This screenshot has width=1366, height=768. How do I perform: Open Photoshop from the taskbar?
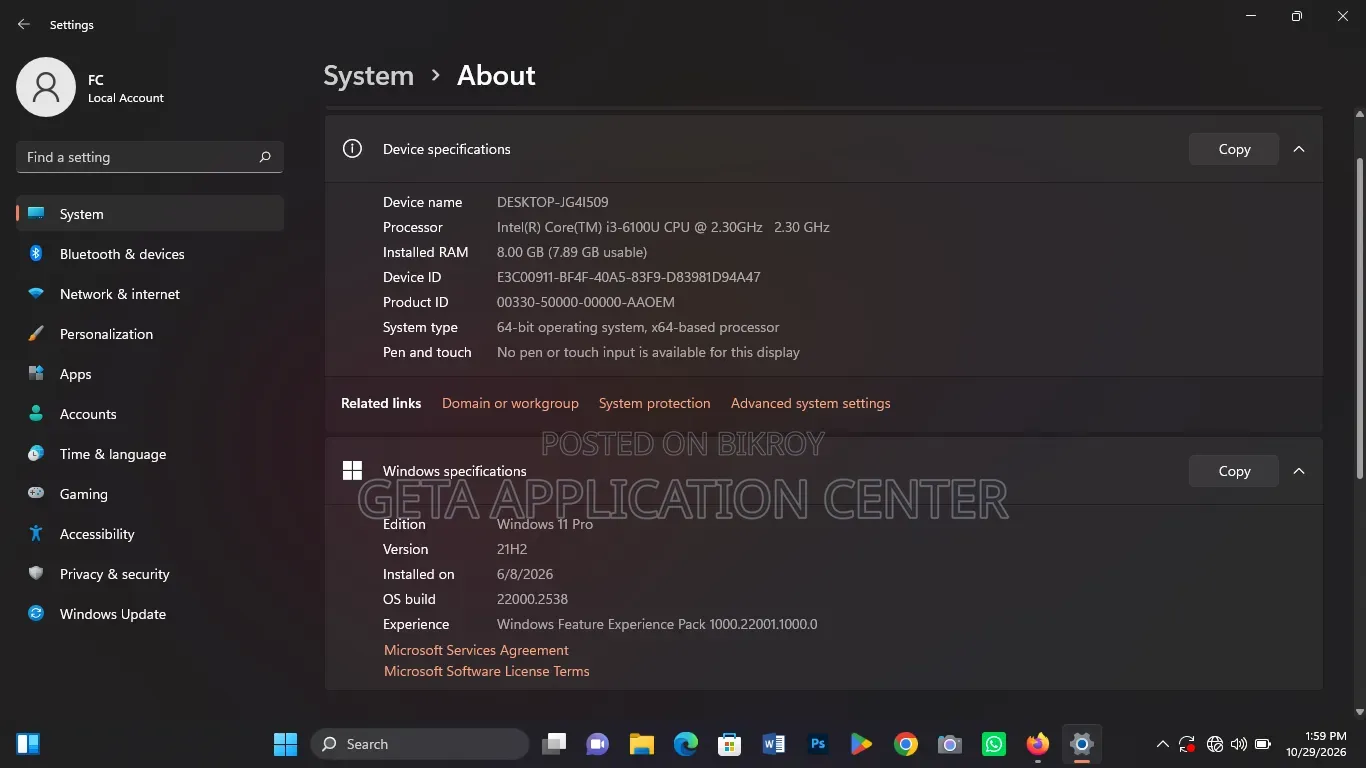tap(817, 744)
